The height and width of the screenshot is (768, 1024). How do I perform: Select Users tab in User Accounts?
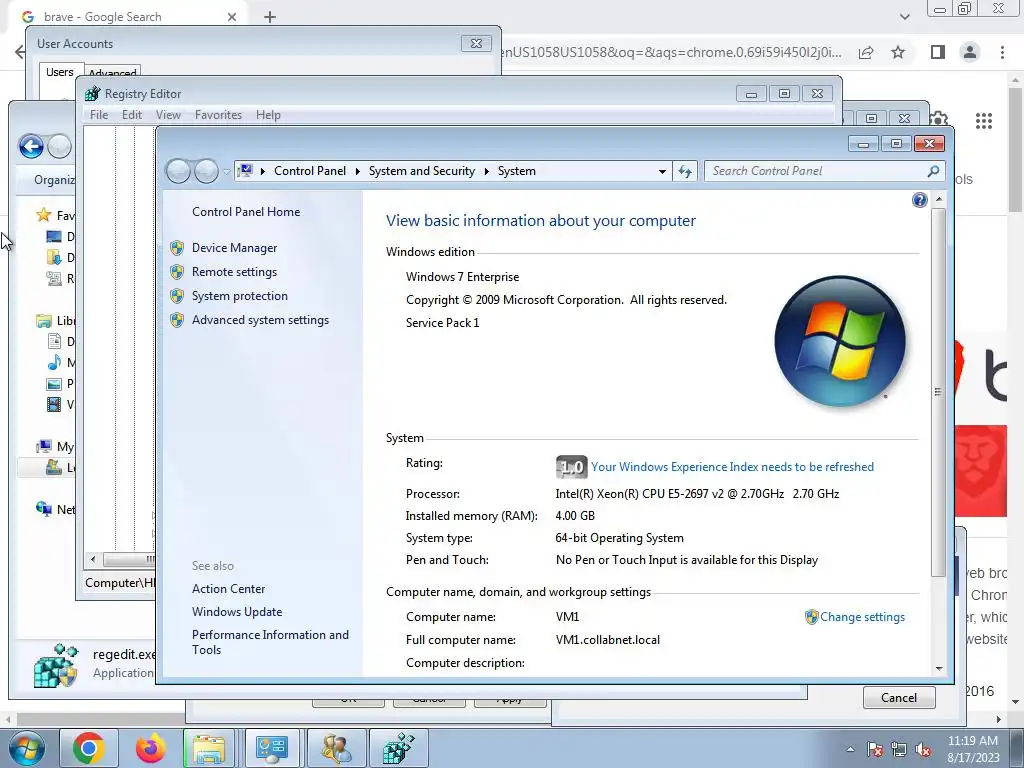click(x=59, y=72)
